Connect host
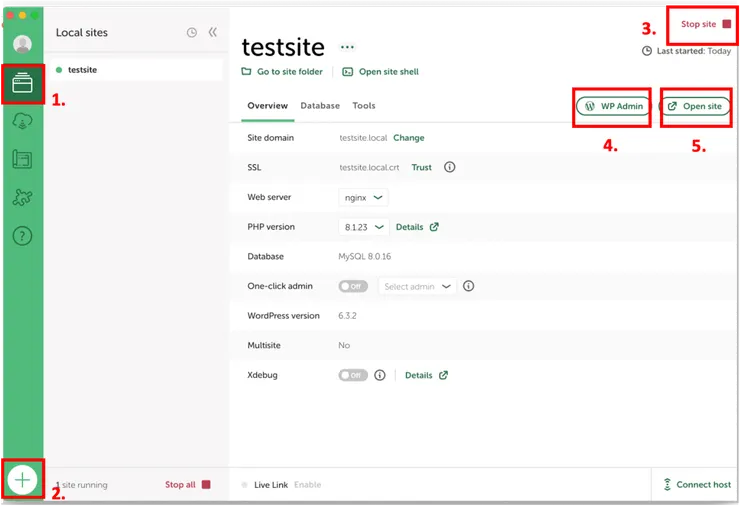 (x=698, y=484)
